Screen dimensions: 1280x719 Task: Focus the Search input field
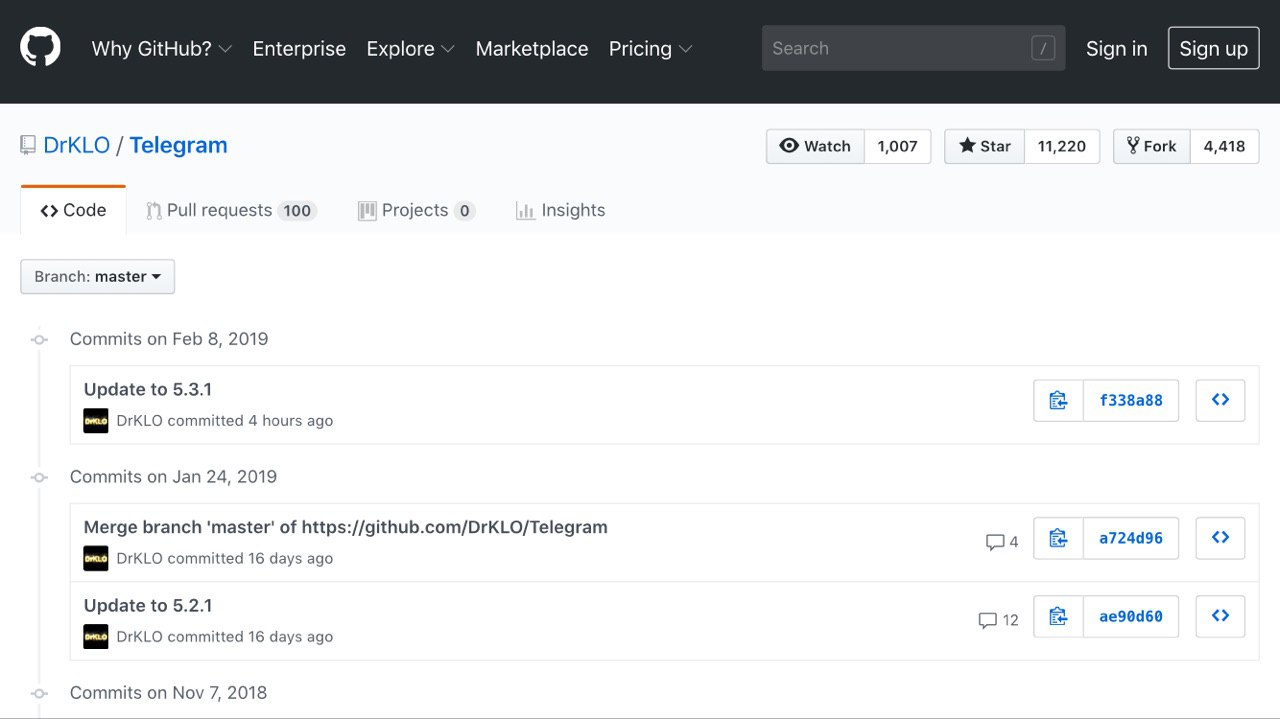(x=900, y=48)
